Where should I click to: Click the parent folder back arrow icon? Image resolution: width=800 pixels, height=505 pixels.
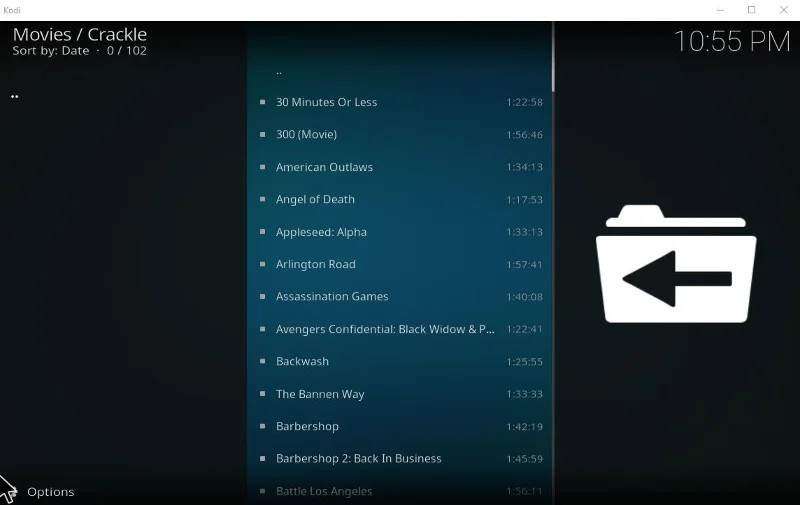click(x=676, y=264)
